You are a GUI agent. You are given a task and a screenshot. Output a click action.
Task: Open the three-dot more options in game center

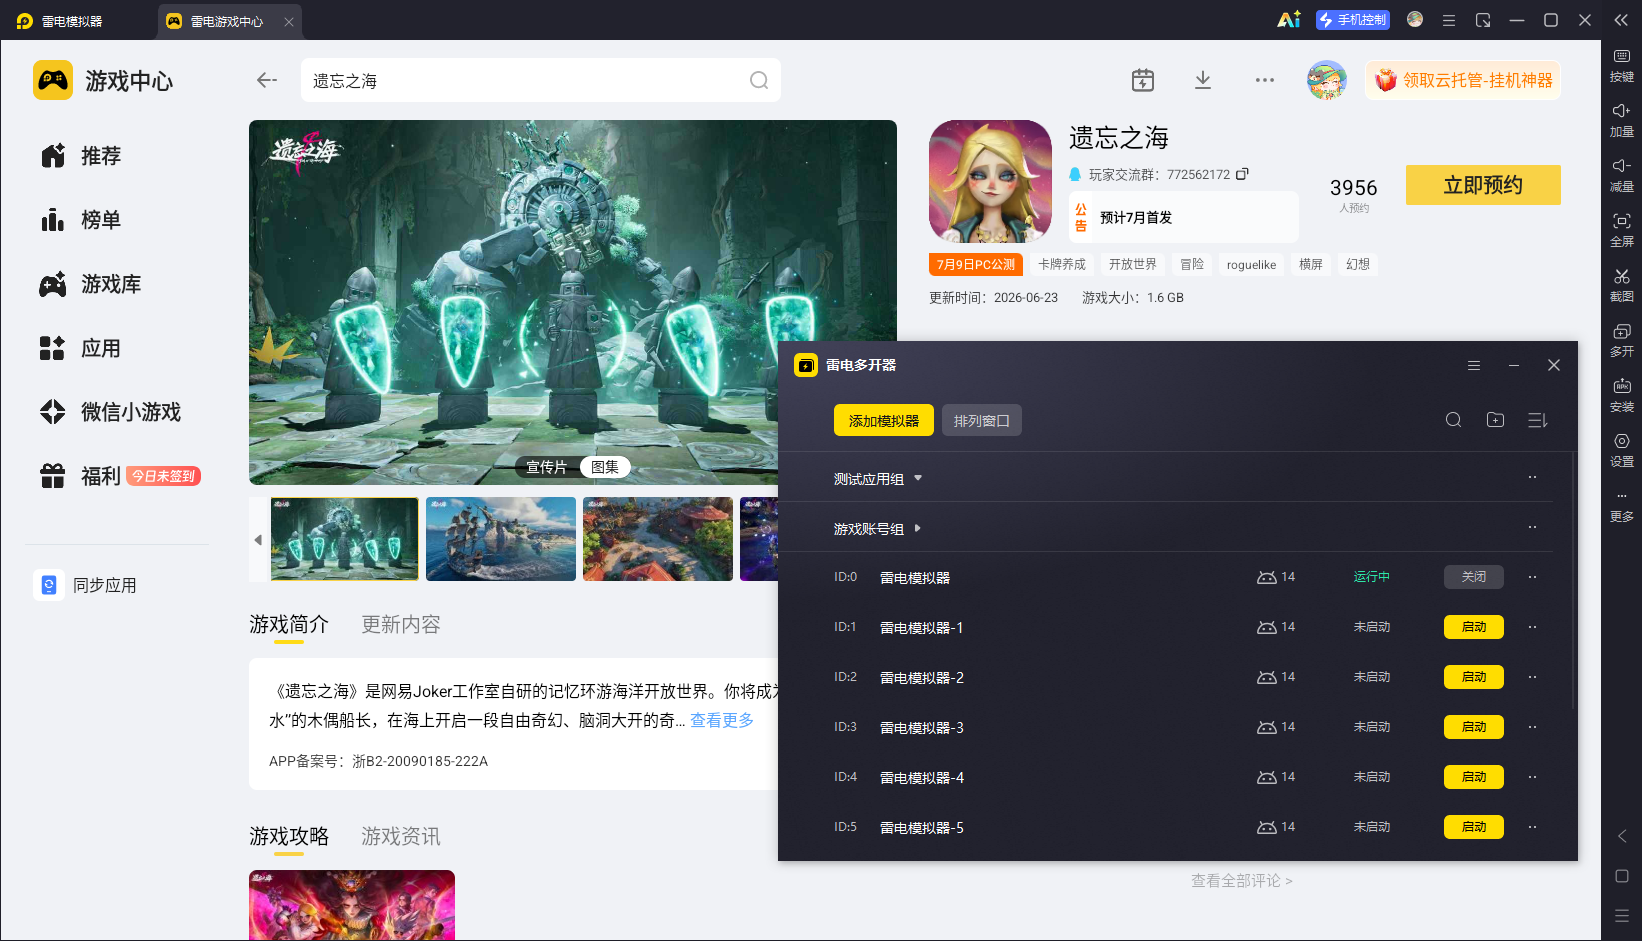(1265, 80)
